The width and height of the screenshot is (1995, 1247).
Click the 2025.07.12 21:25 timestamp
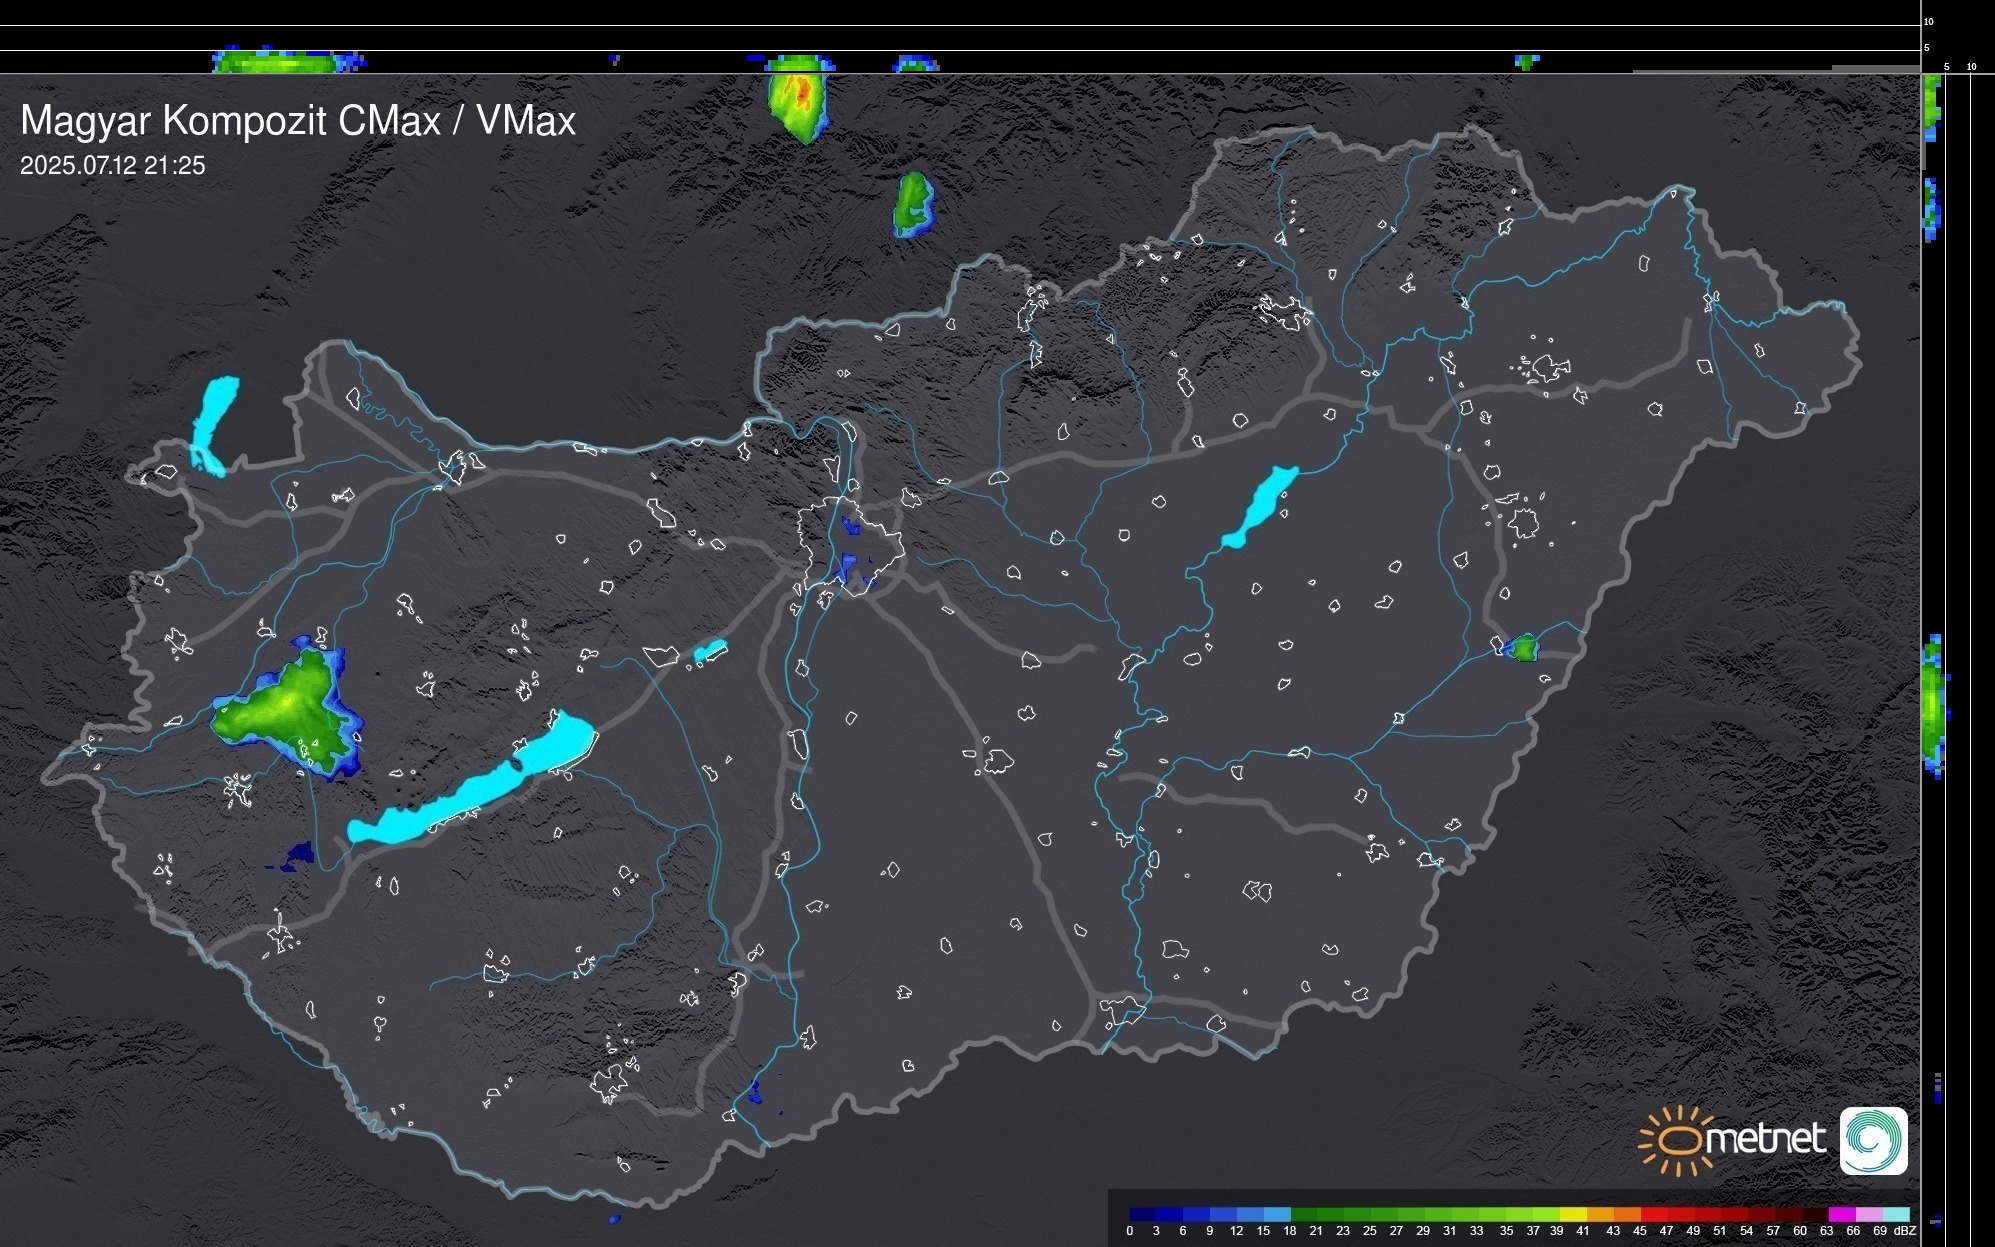[x=112, y=166]
